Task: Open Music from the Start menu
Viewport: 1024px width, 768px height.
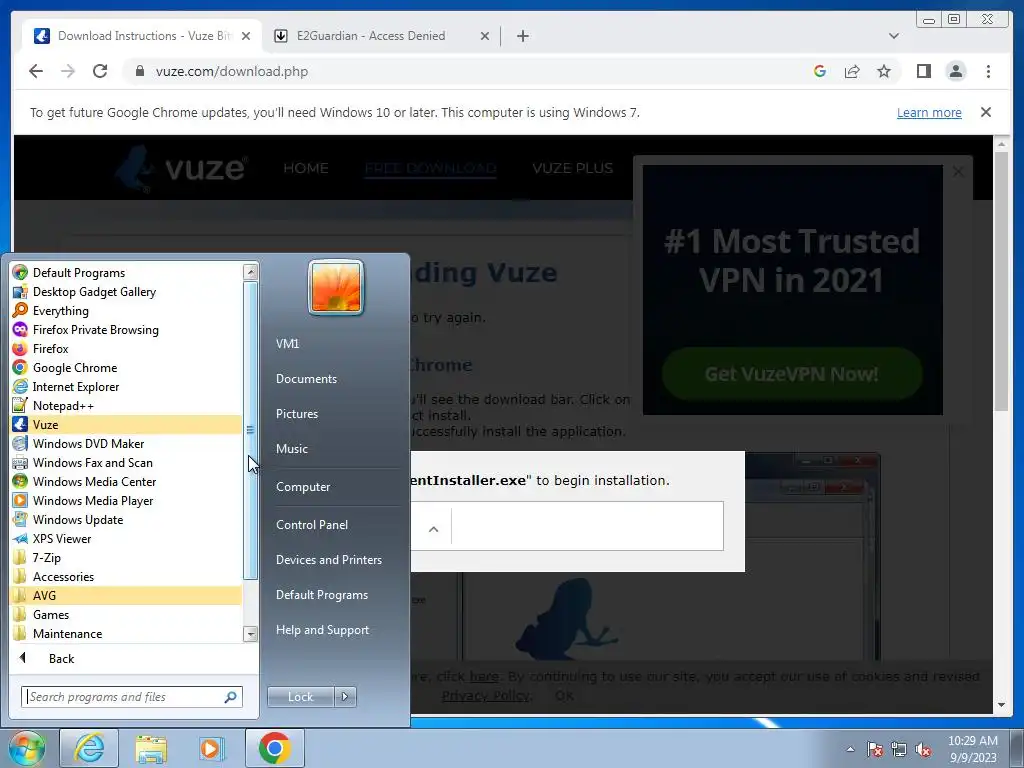Action: click(291, 449)
